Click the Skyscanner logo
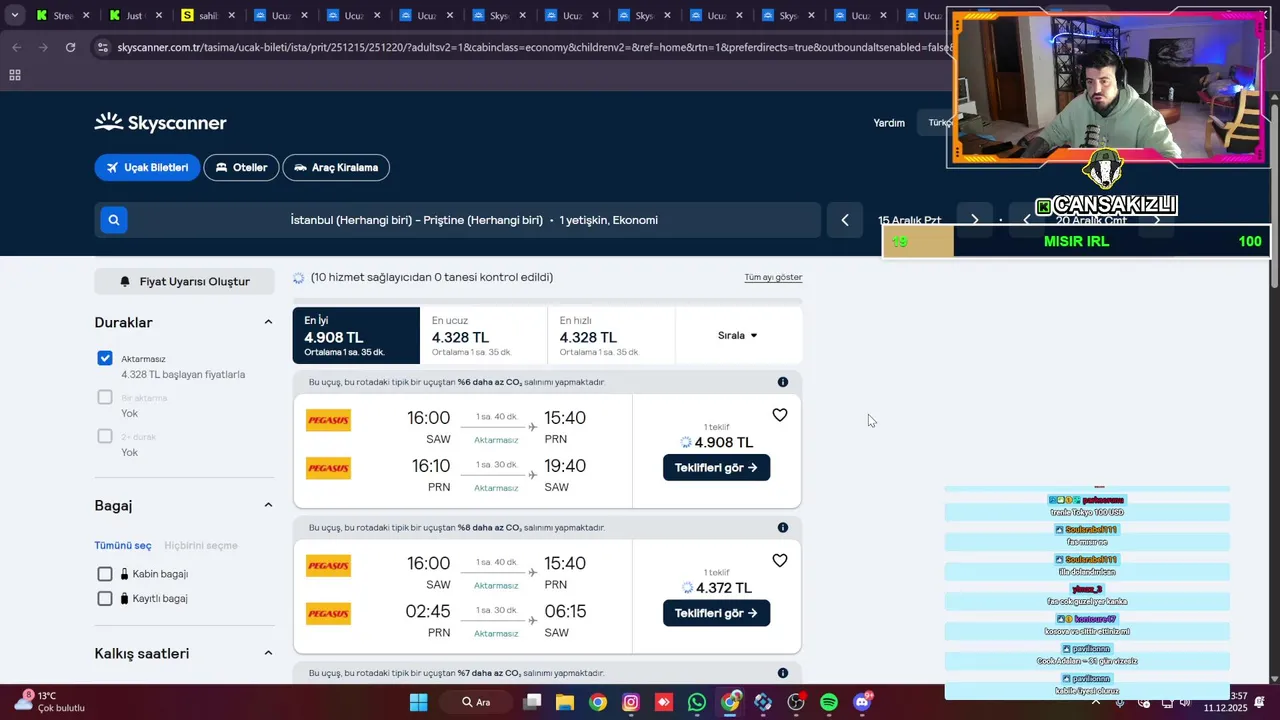Screen dimensions: 1280x720 [x=161, y=122]
